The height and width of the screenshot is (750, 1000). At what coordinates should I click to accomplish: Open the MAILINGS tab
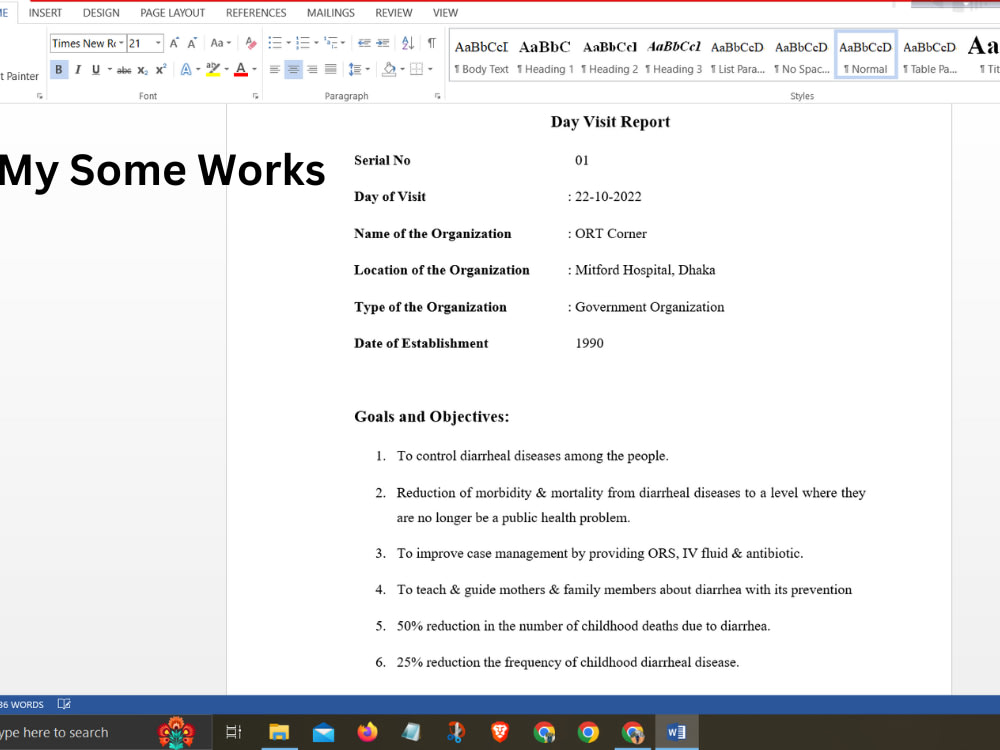(330, 13)
